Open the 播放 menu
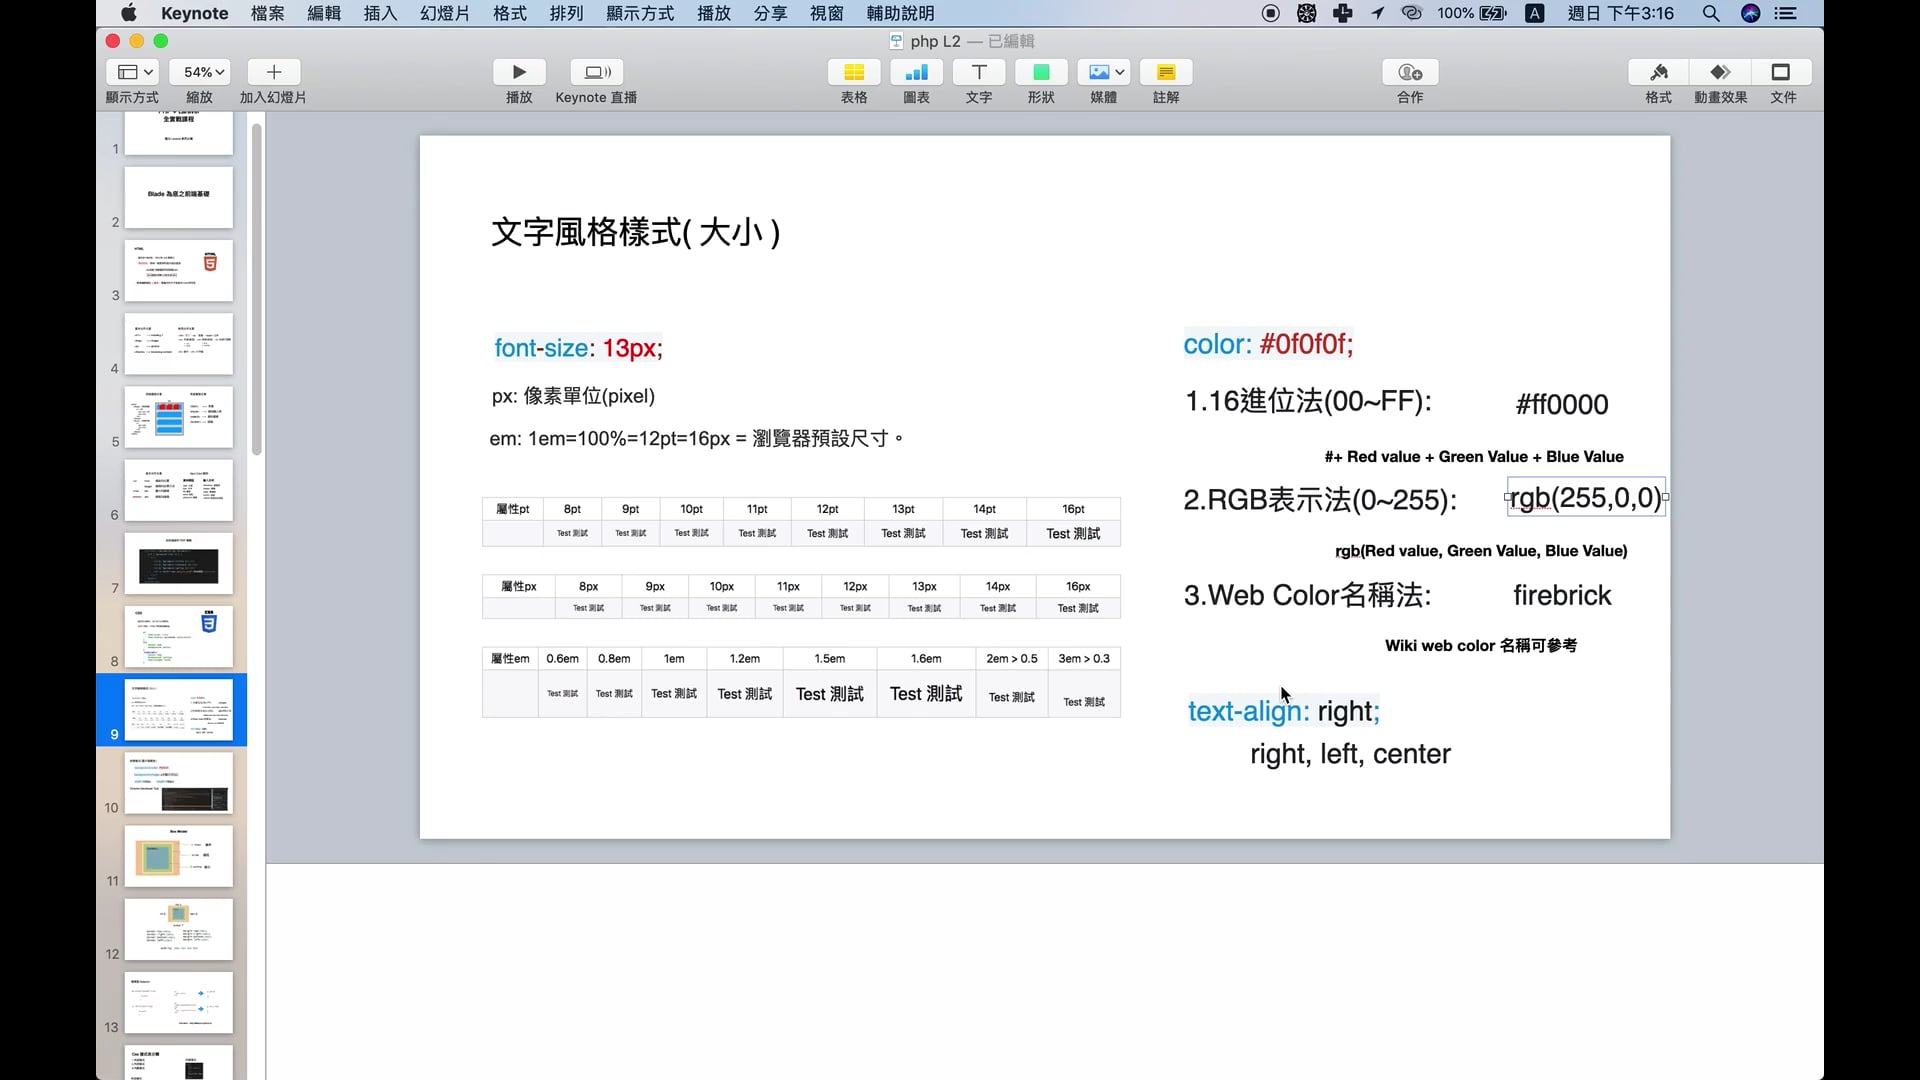 click(713, 13)
